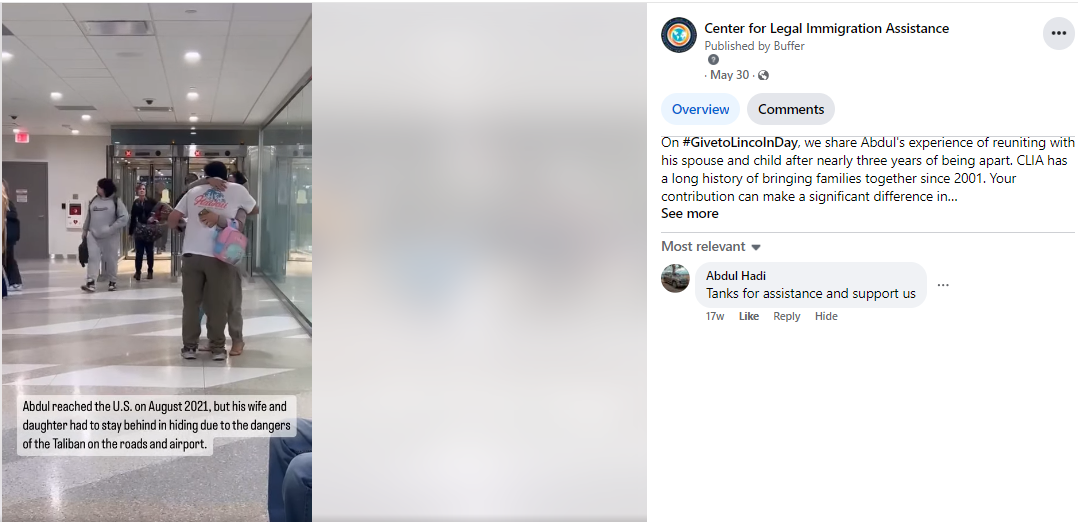
Task: Click the public globe audience icon
Action: click(763, 76)
